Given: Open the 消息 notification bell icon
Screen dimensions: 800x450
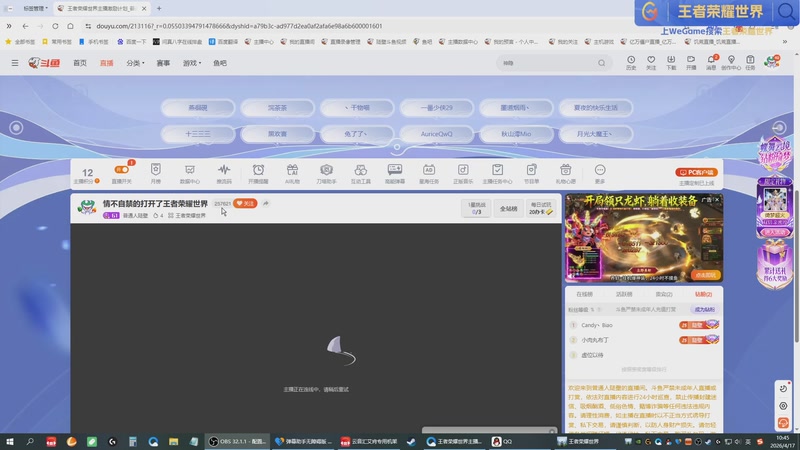Looking at the screenshot, I should (711, 63).
